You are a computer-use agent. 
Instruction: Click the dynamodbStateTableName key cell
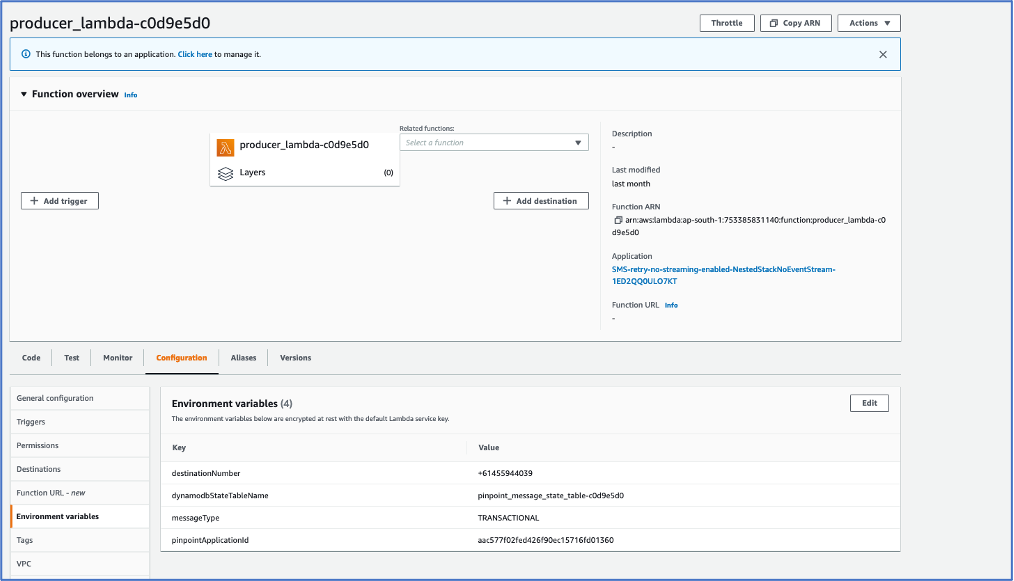220,496
